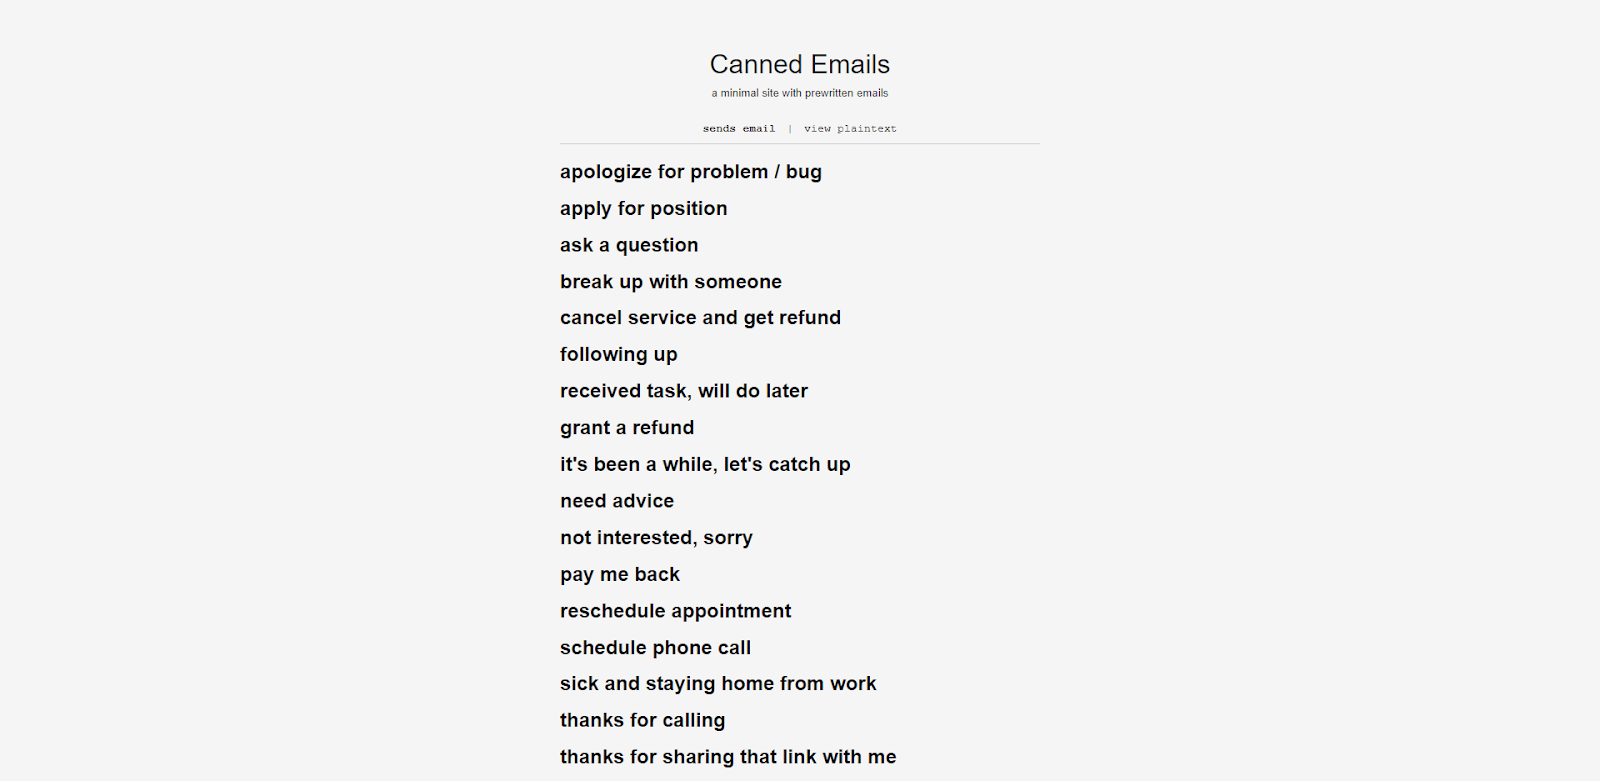This screenshot has height=781, width=1600.
Task: Select the 'sends email' mode
Action: [739, 129]
